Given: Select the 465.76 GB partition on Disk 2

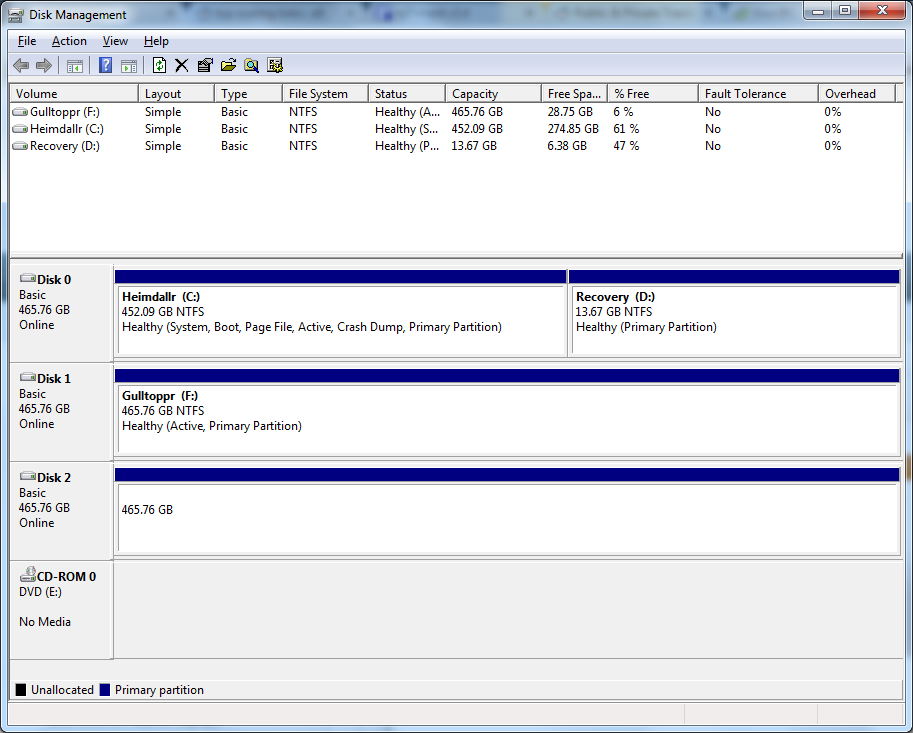Looking at the screenshot, I should click(507, 511).
